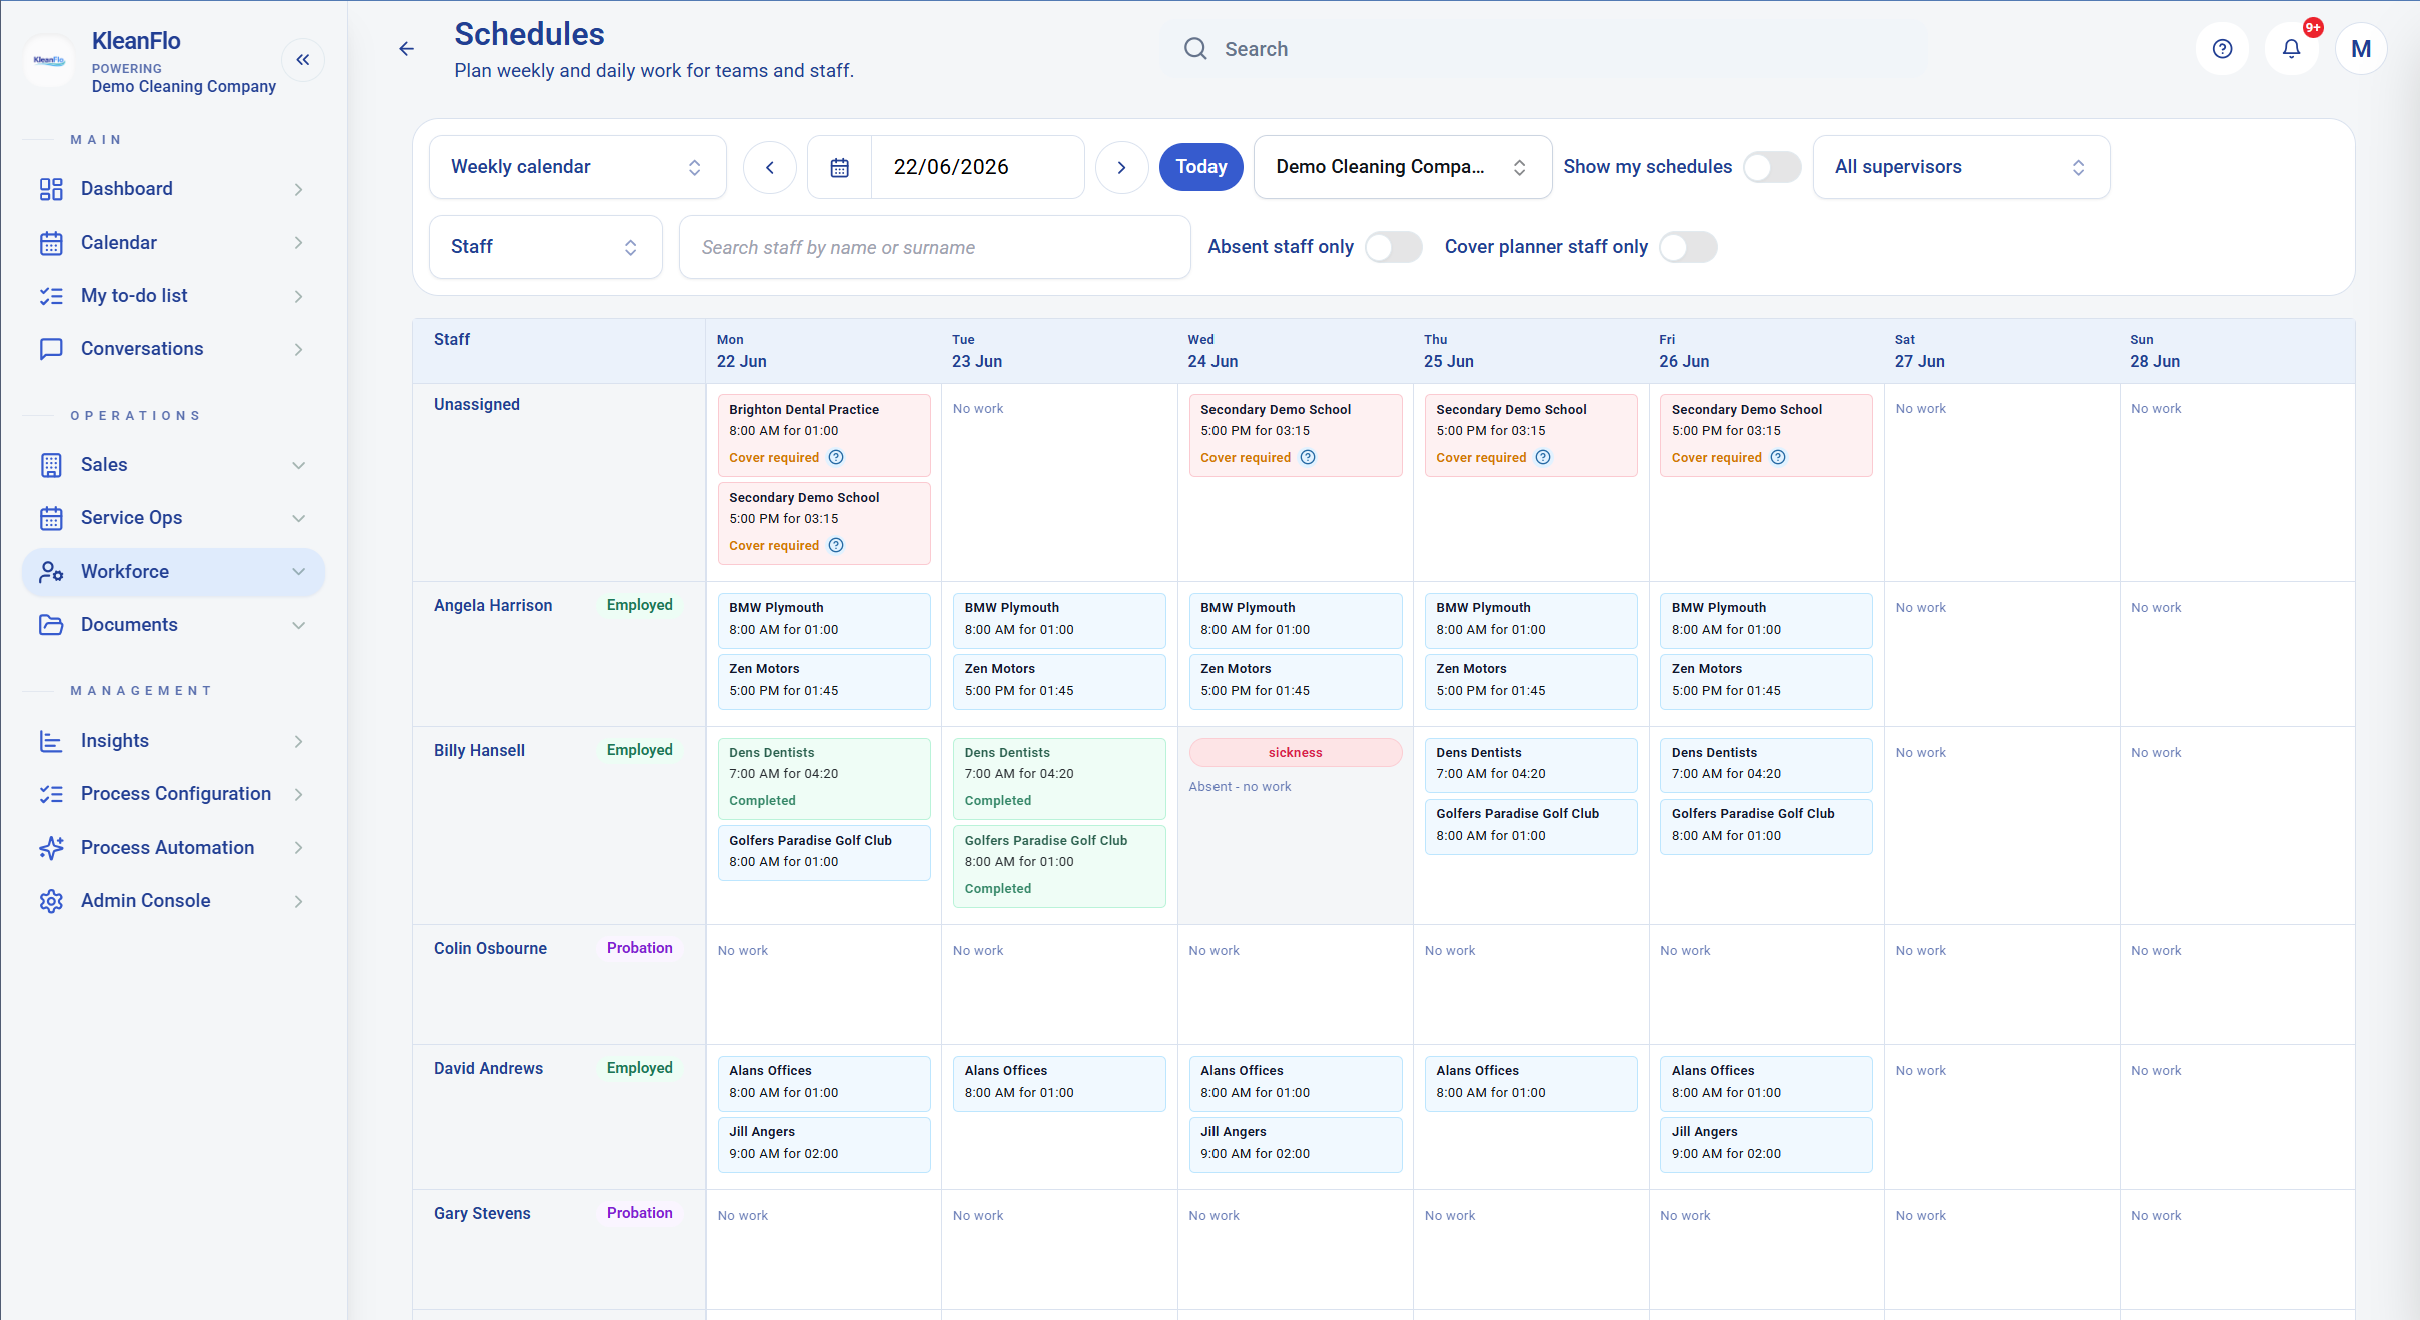Open Dashboard menu item
This screenshot has height=1320, width=2420.
[x=173, y=189]
